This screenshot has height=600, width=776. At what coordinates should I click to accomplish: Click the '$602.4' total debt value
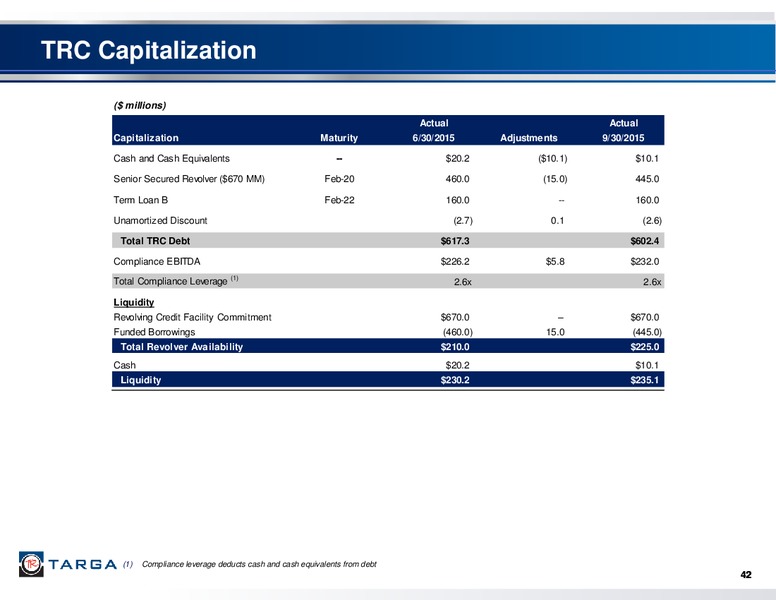[644, 241]
